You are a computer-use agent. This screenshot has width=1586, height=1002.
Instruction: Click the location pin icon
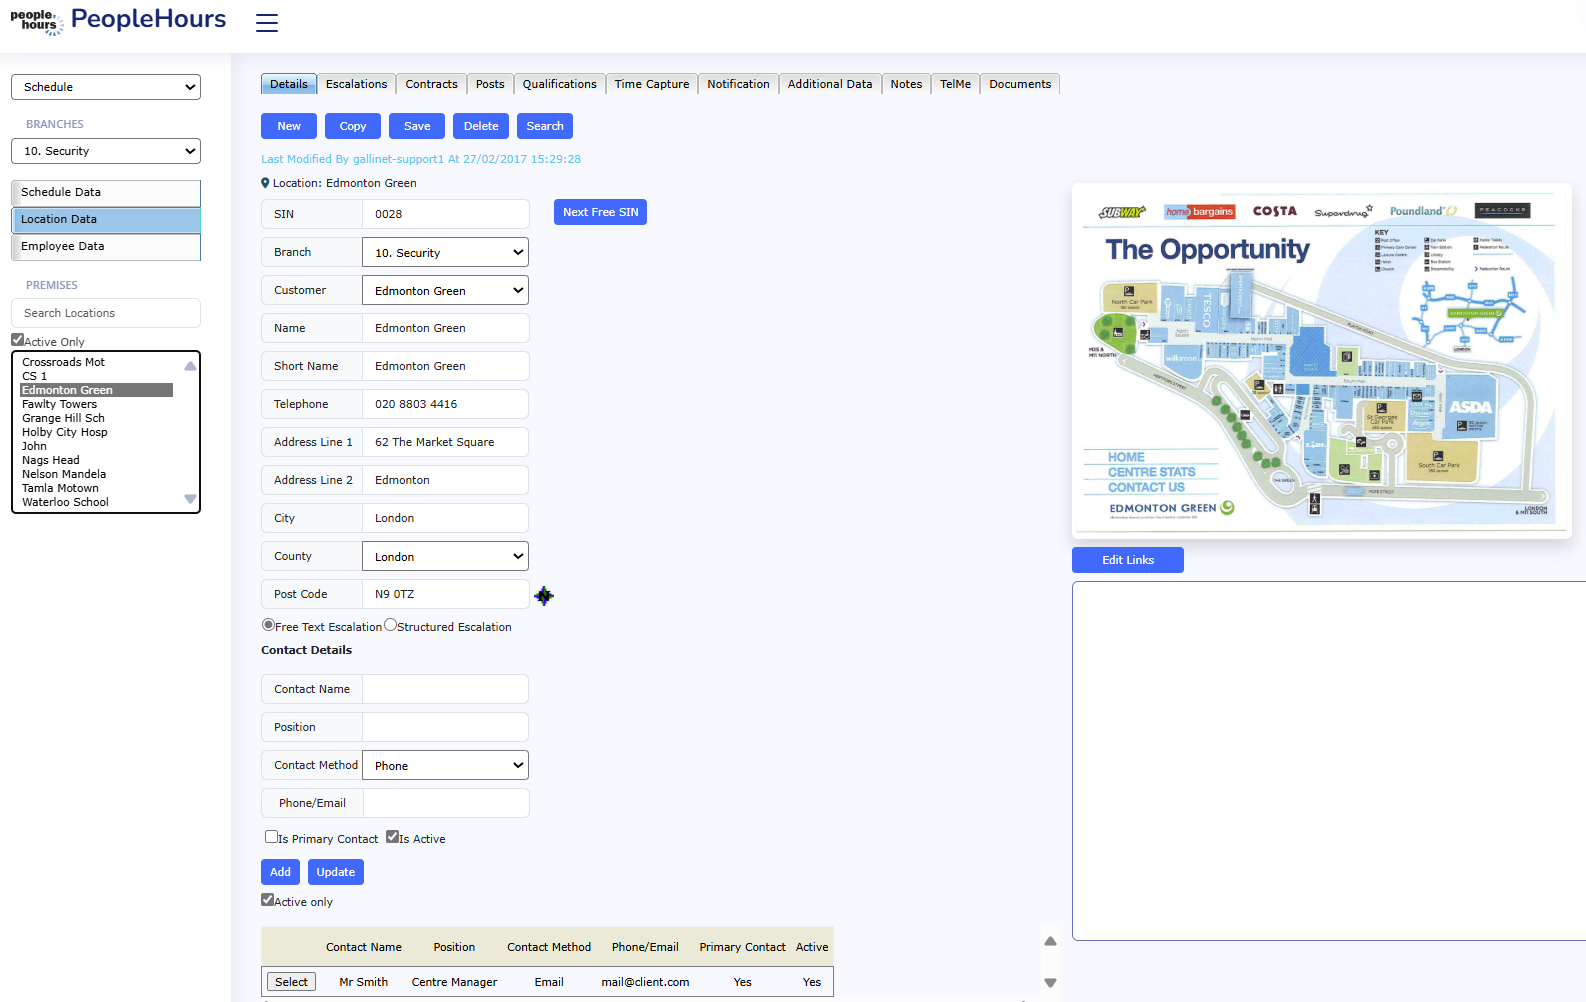coord(265,183)
